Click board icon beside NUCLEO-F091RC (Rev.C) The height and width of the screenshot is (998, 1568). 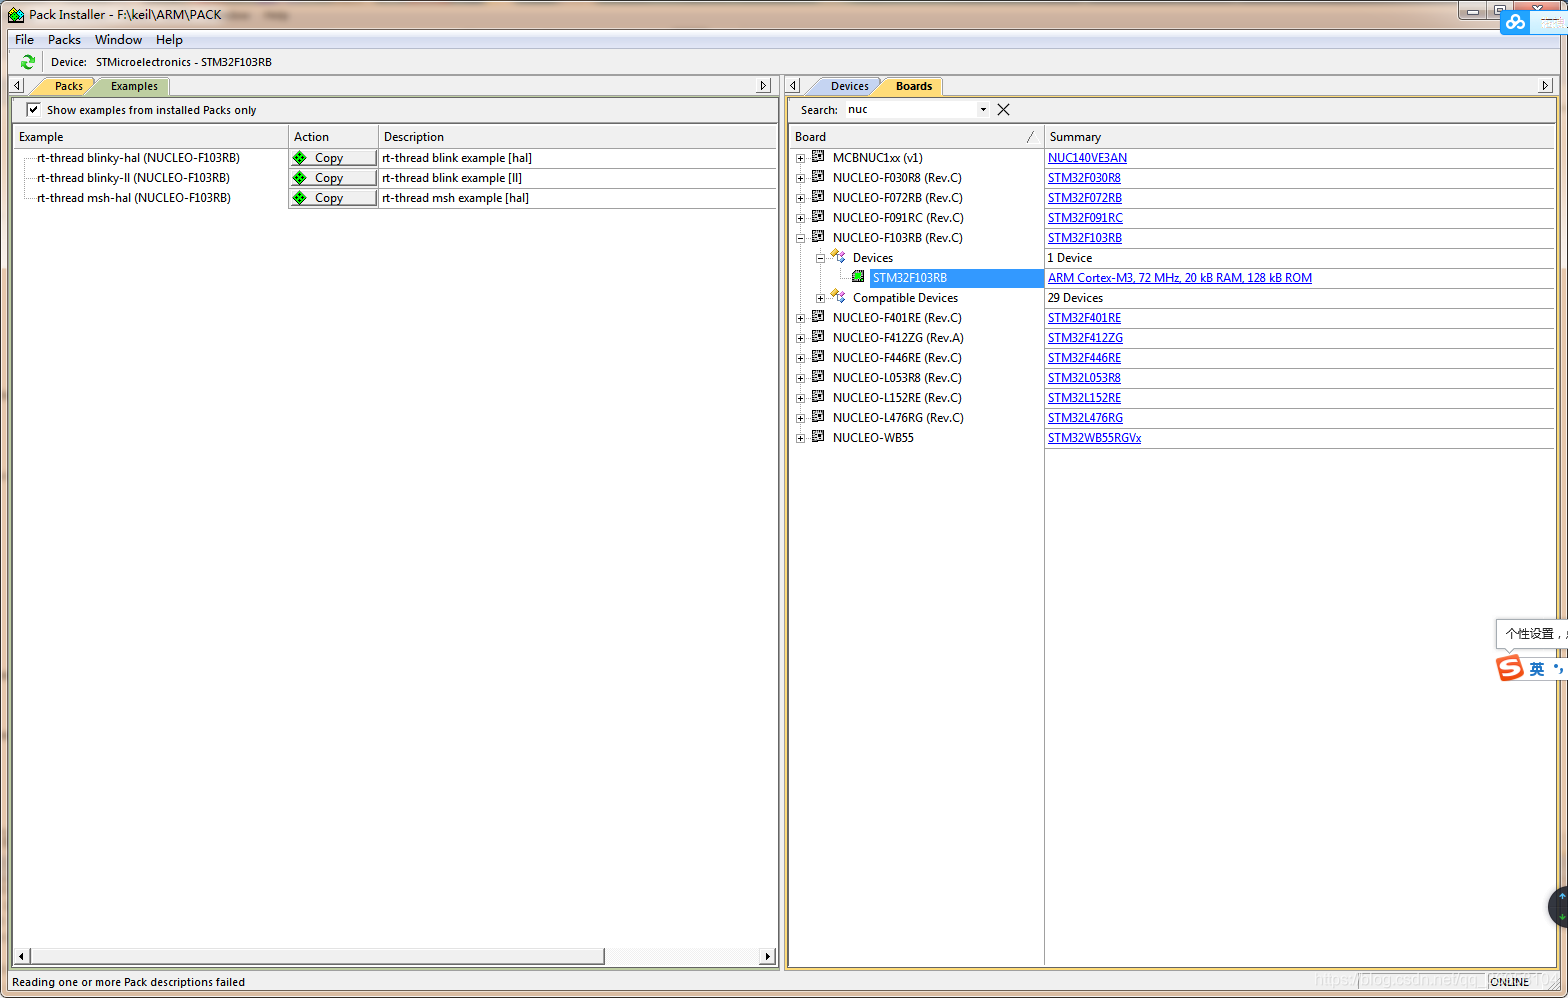(x=818, y=217)
